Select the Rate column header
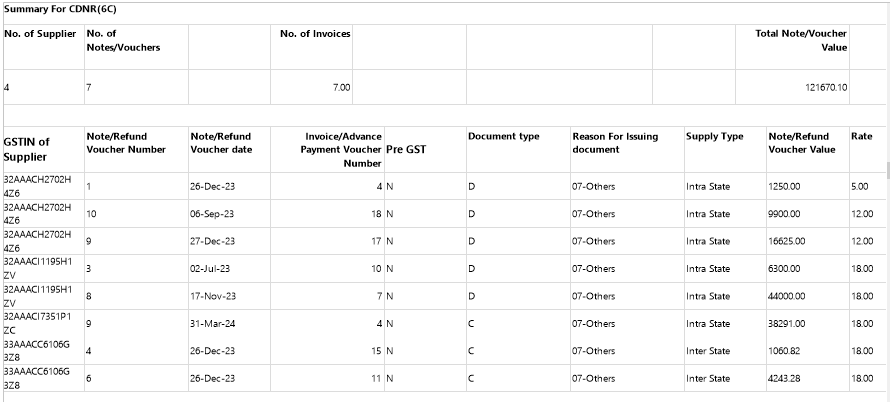The image size is (890, 402). click(861, 136)
